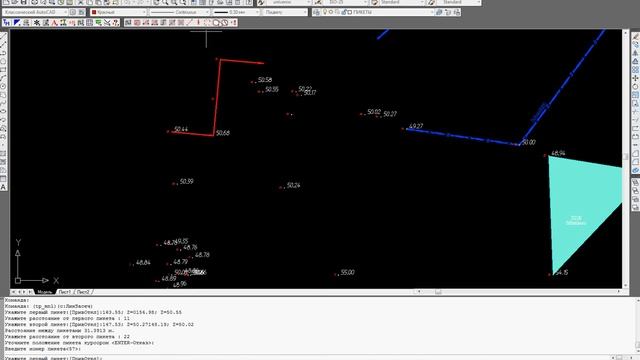The image size is (640, 360).
Task: Switch to the Модель tab
Action: (x=44, y=292)
